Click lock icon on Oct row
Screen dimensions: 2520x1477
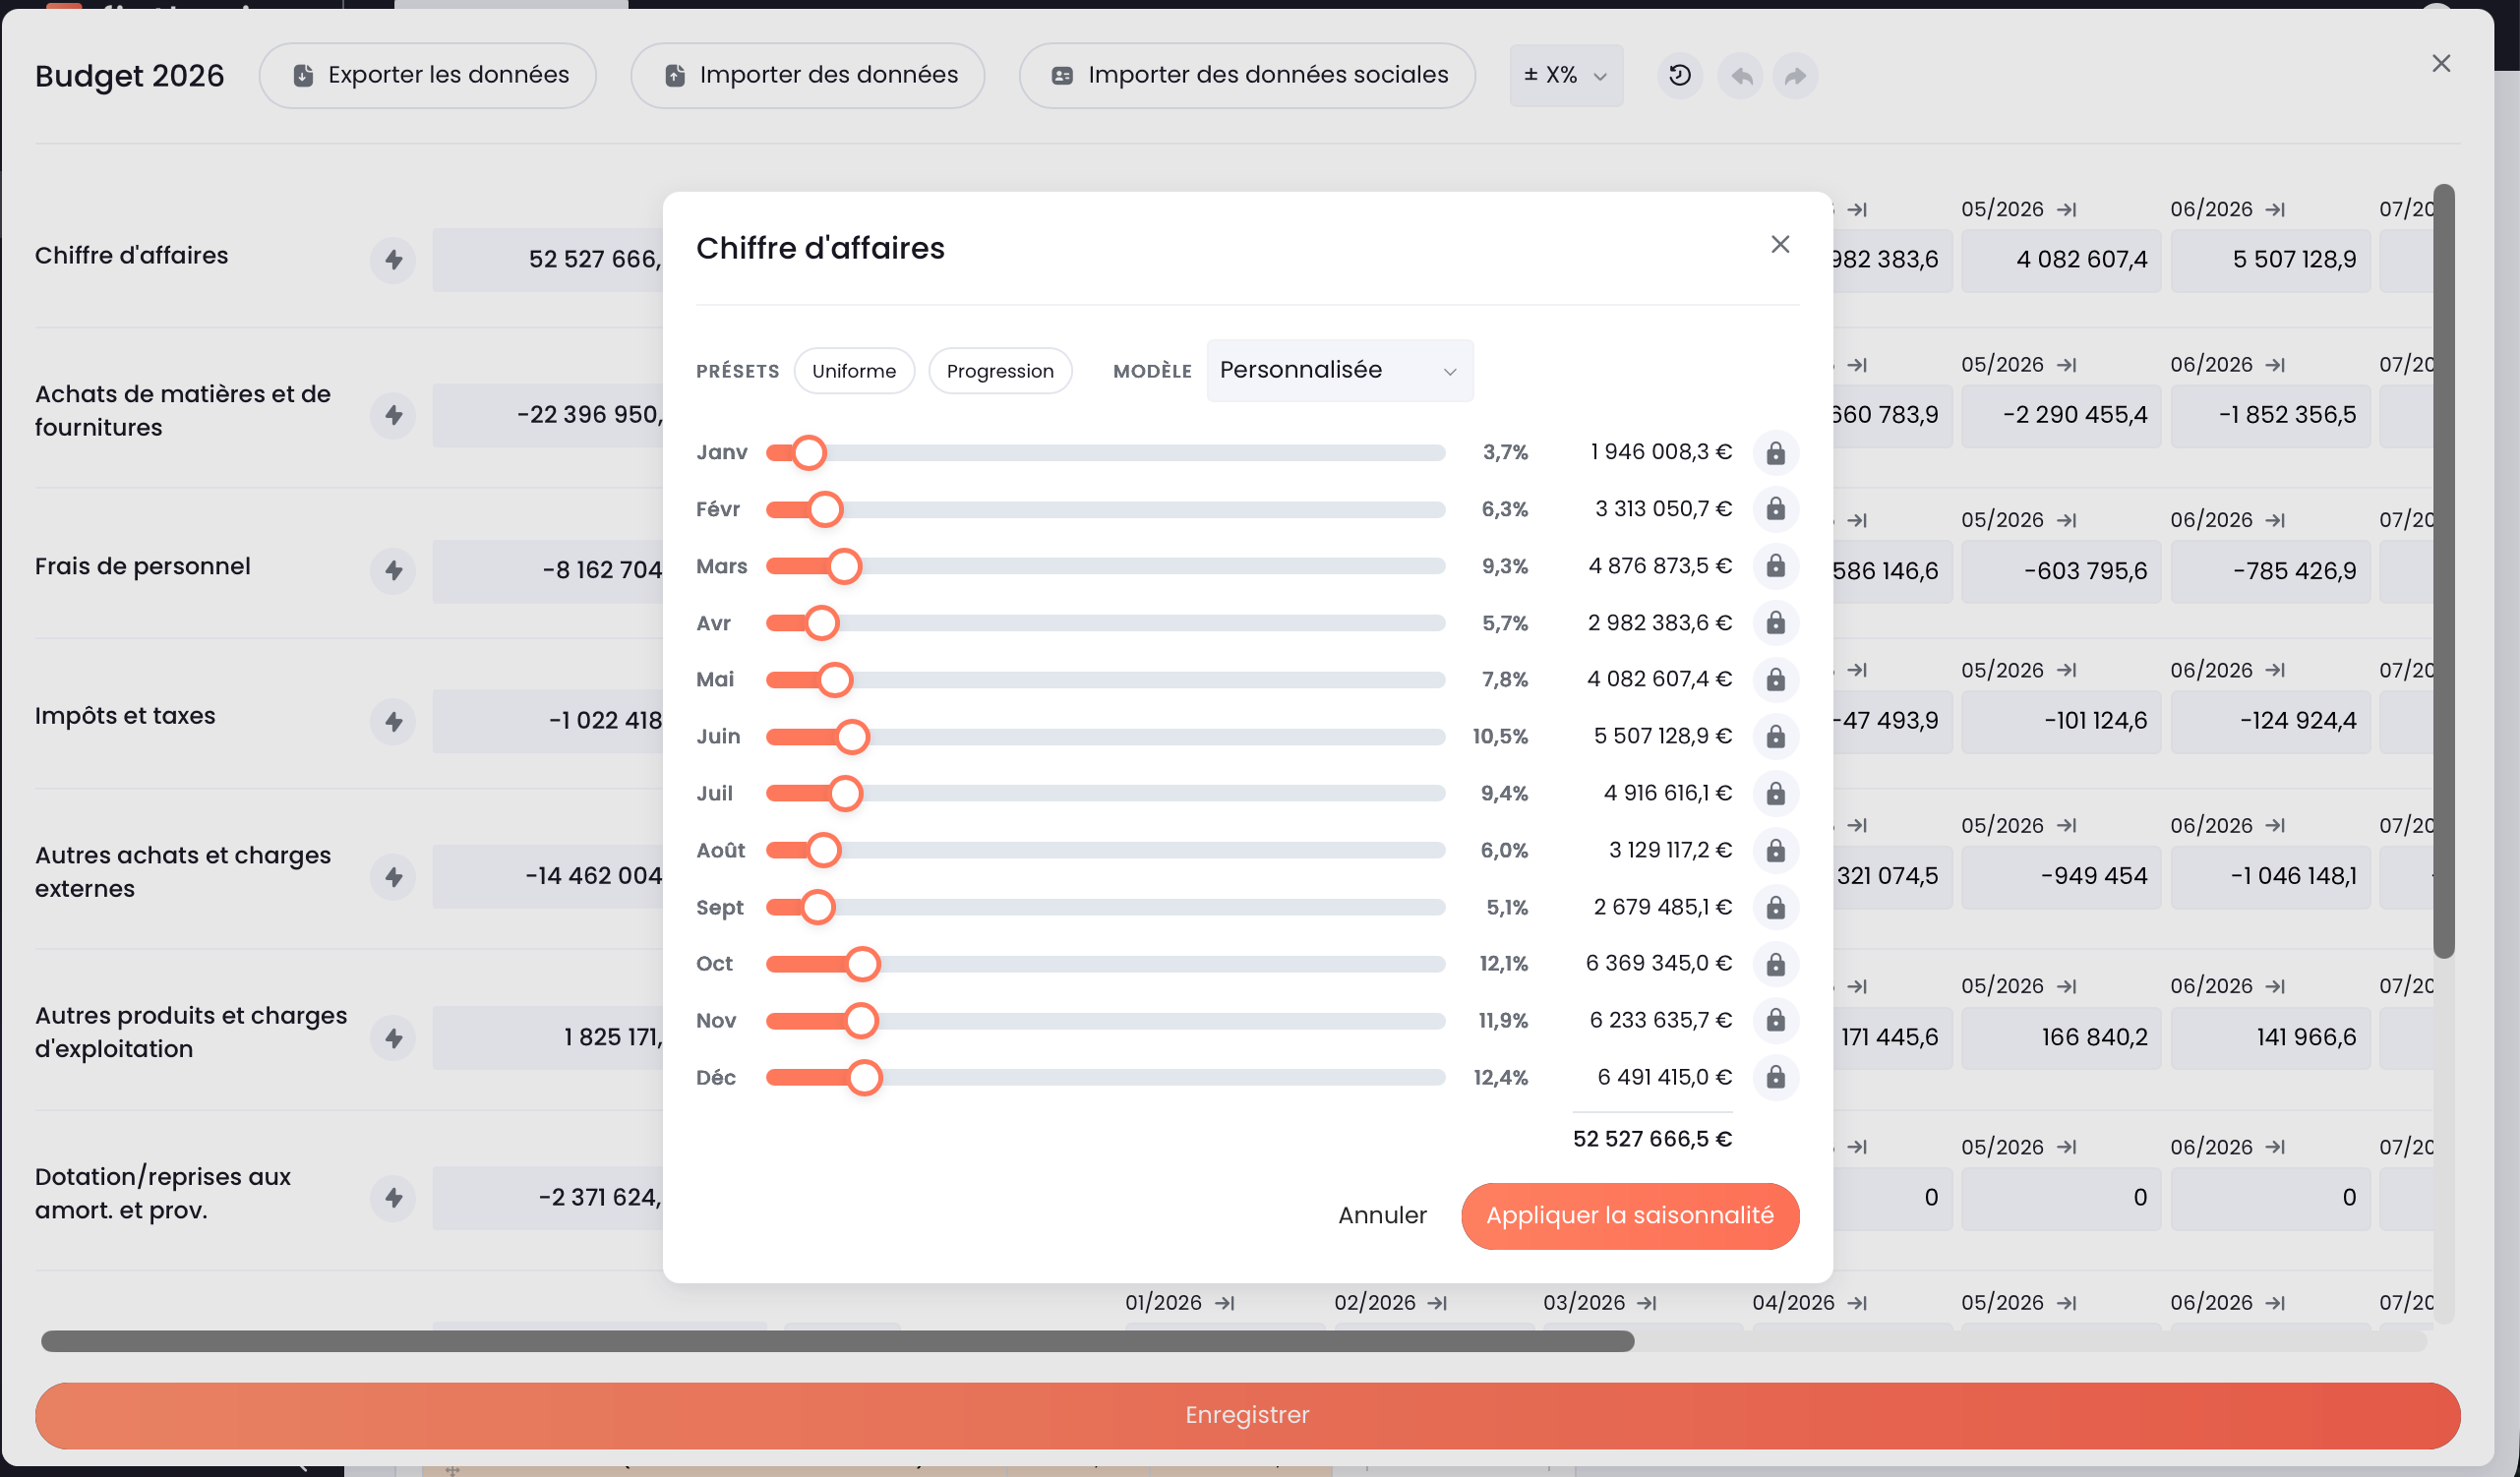pos(1775,964)
